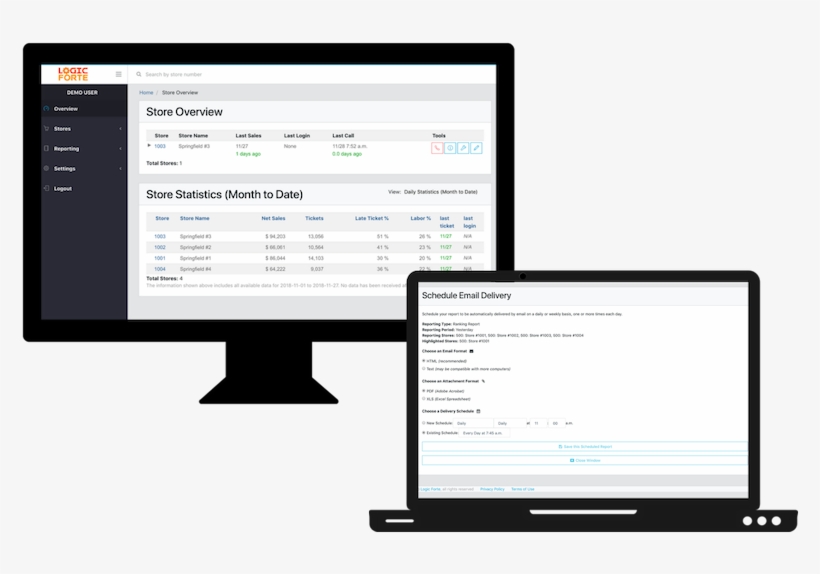
Task: Open store 1001 link in statistics table
Action: coord(160,258)
